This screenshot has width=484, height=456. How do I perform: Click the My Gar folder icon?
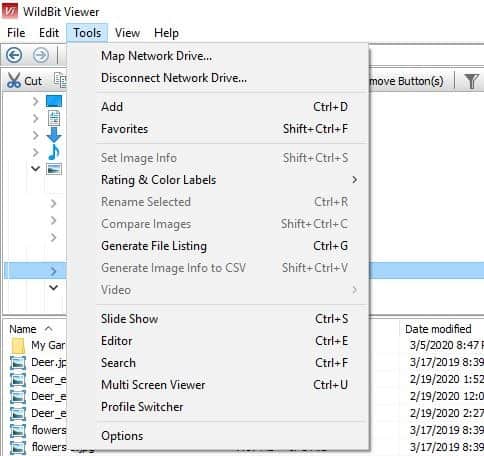[18, 346]
